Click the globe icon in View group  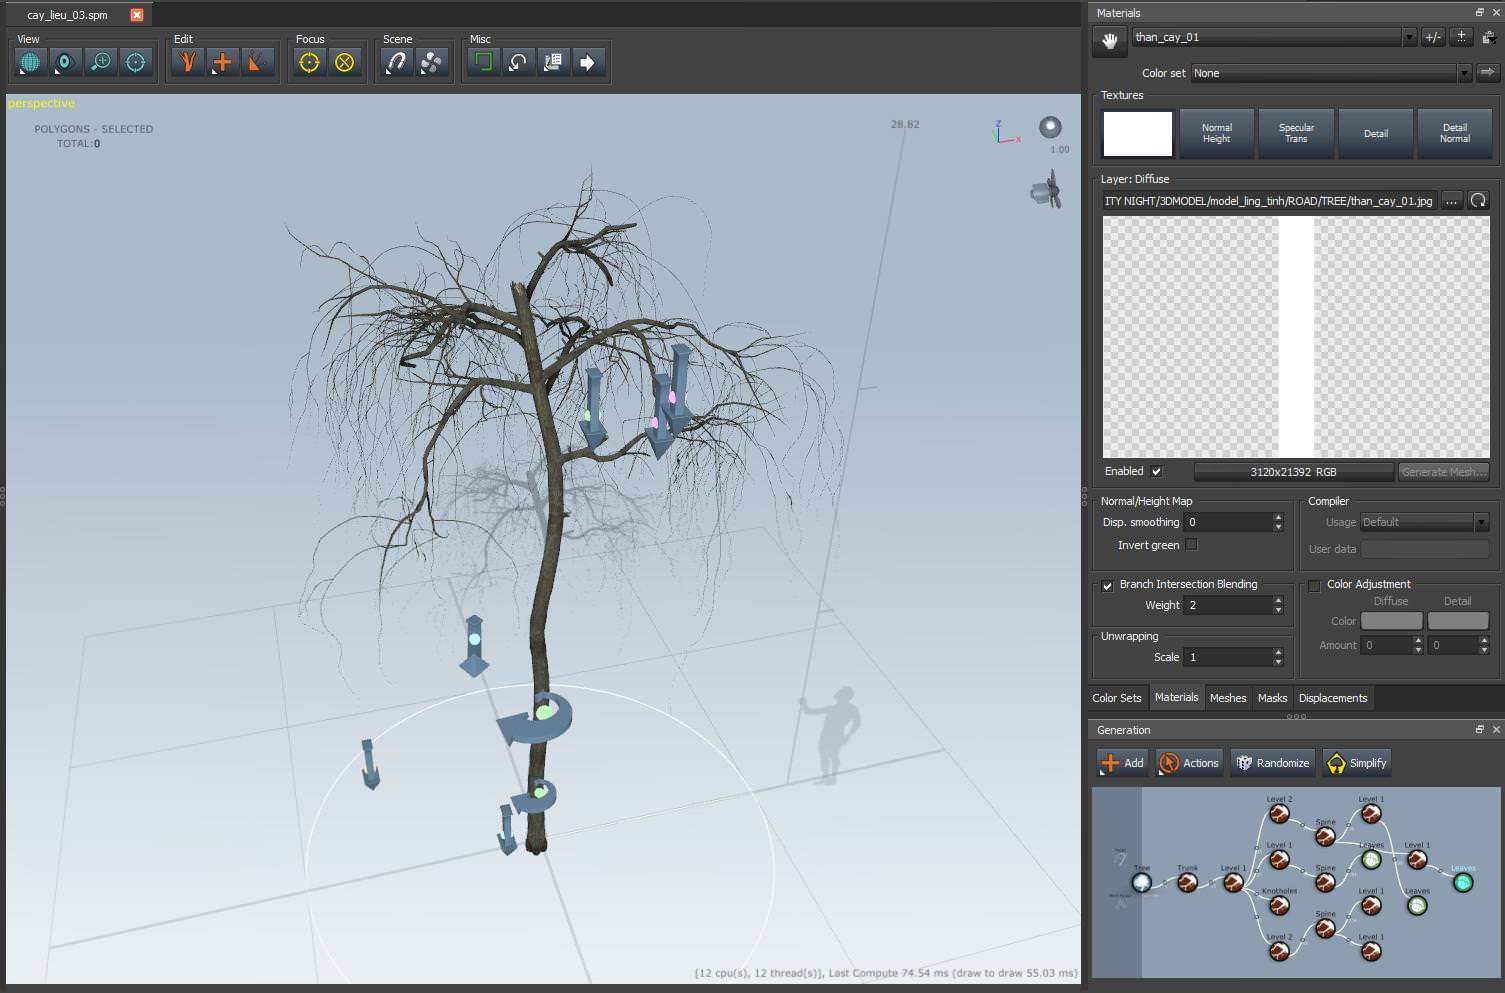30,62
